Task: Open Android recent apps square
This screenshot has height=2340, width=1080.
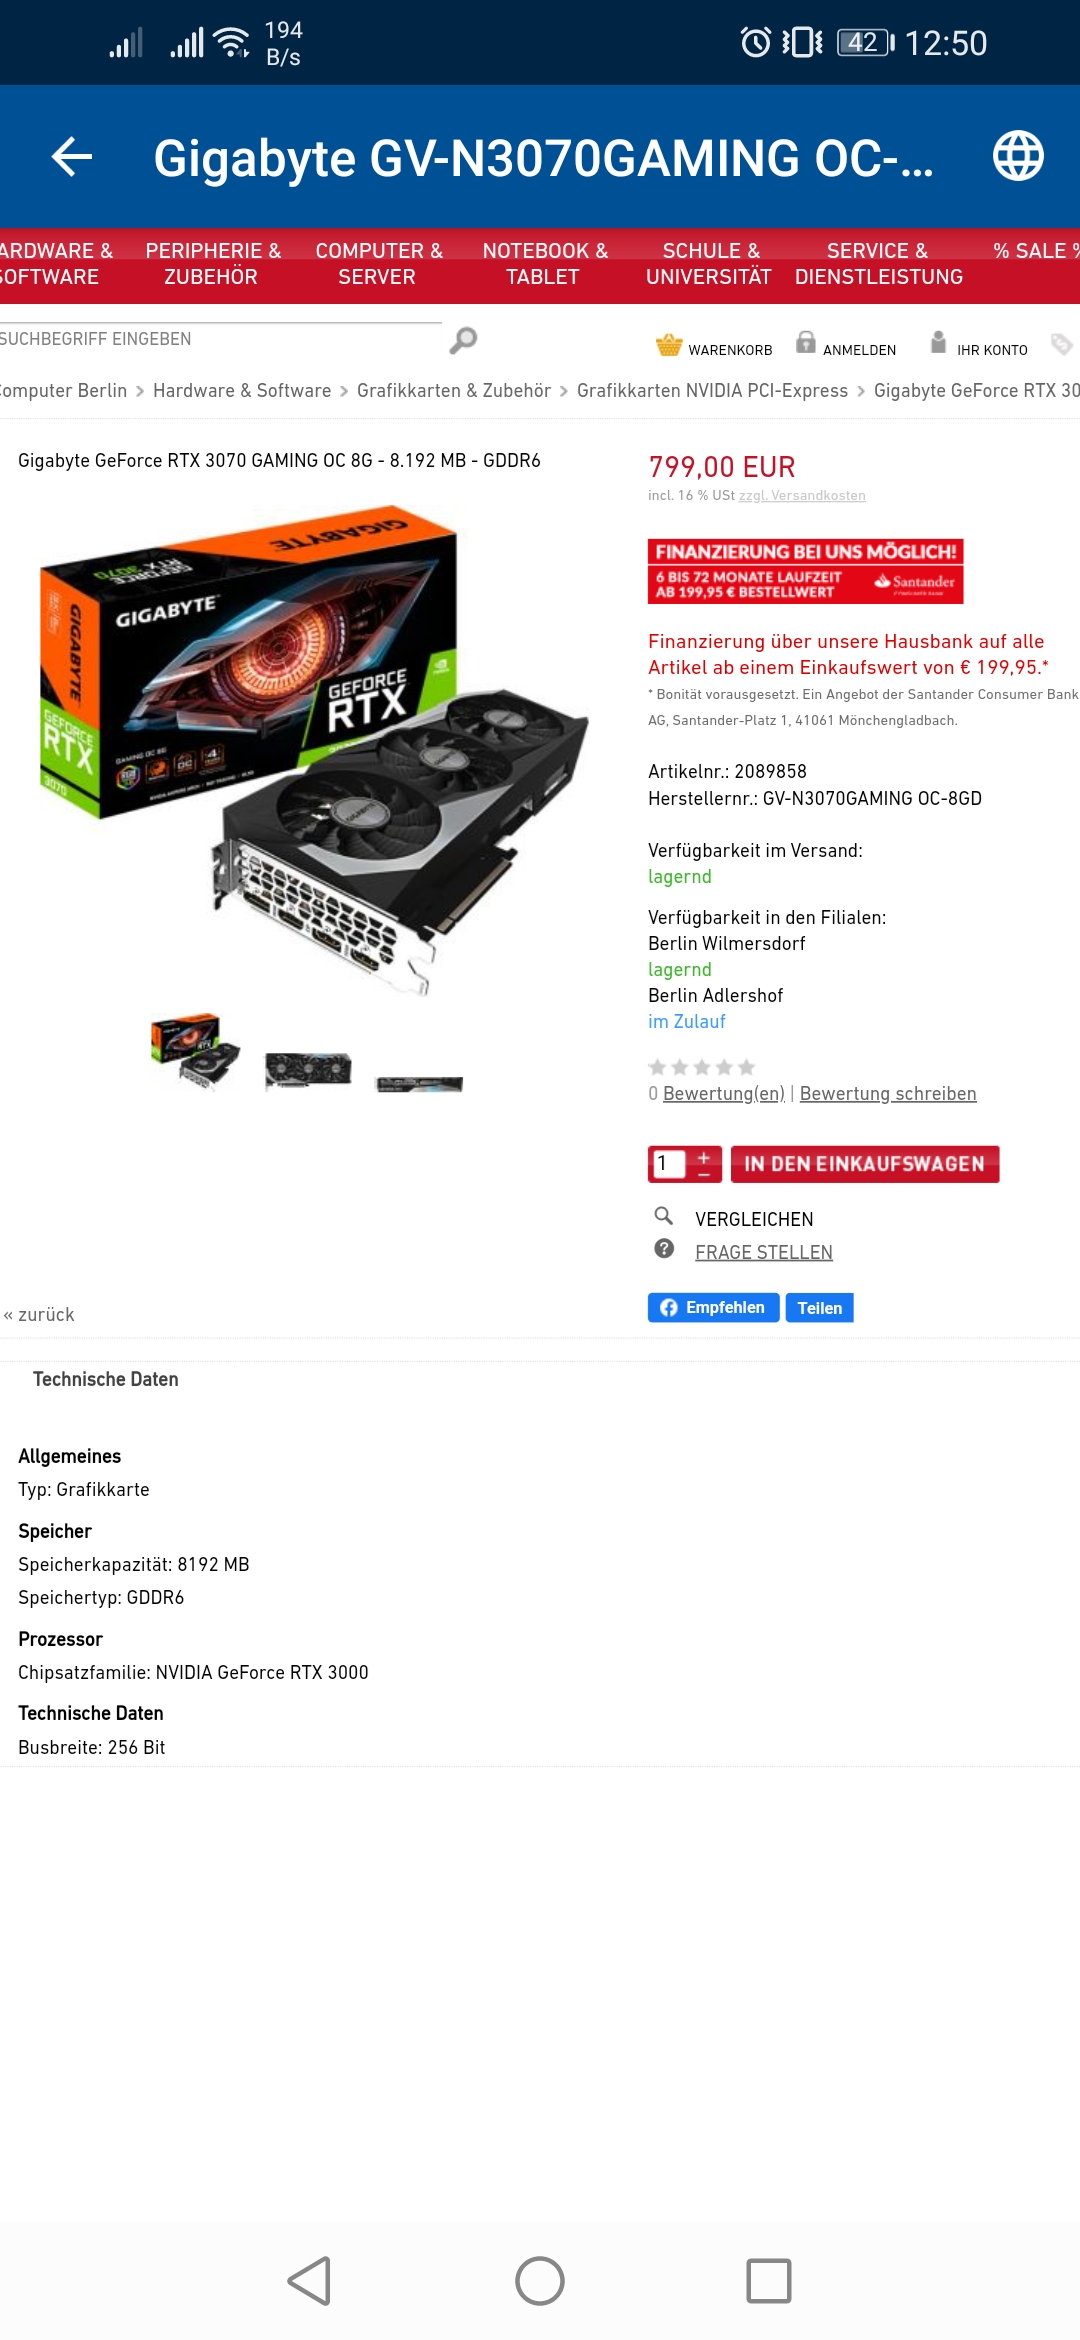Action: (x=769, y=2281)
